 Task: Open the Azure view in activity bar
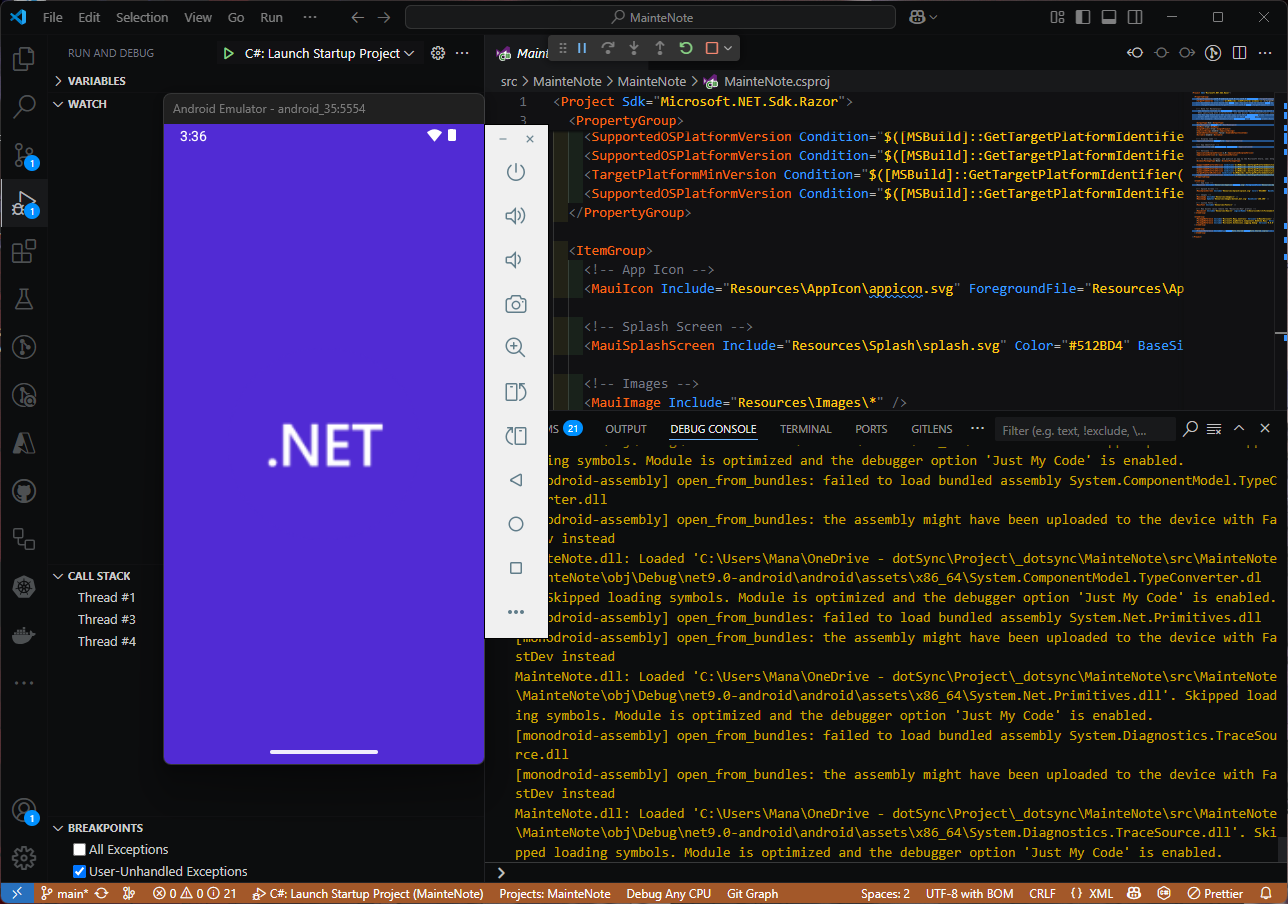coord(23,443)
